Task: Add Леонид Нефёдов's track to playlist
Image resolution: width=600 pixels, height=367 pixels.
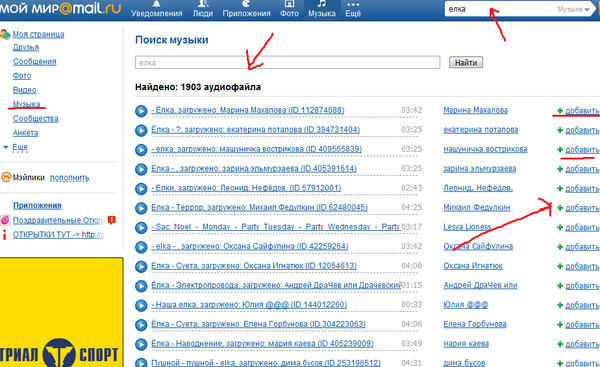Action: pyautogui.click(x=578, y=189)
